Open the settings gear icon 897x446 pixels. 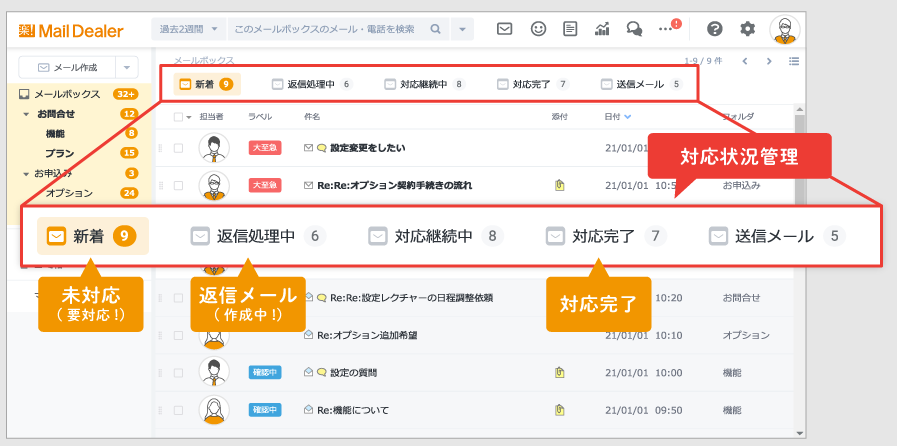tap(747, 29)
